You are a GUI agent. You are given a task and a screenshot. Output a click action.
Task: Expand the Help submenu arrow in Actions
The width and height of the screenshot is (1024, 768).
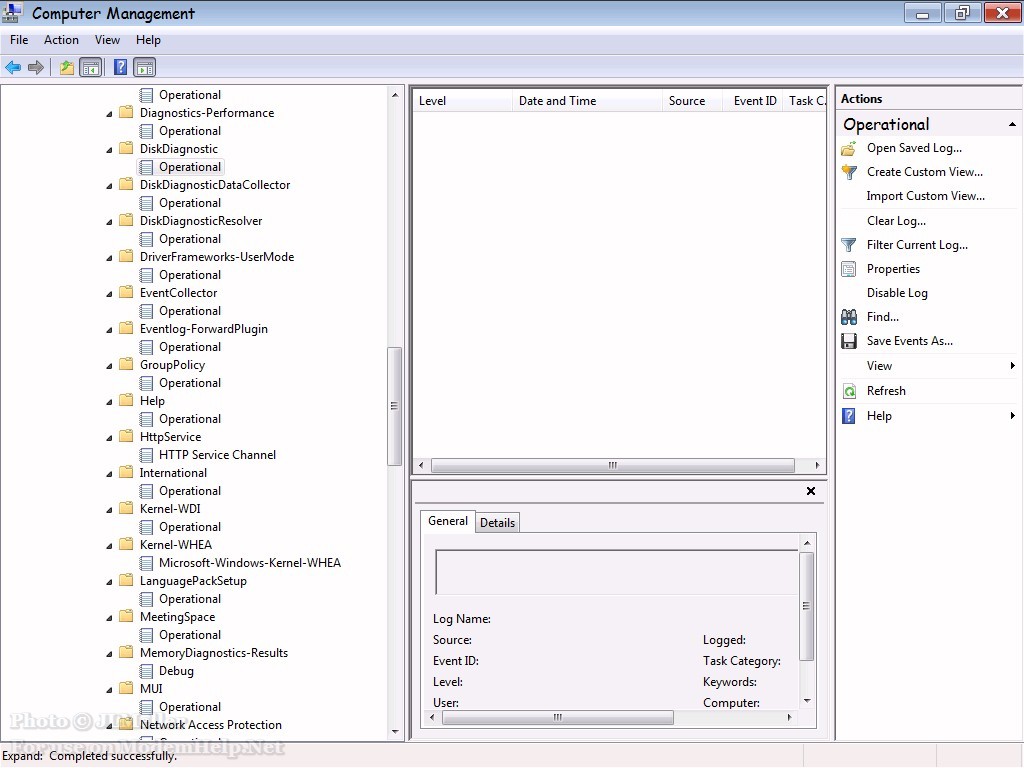[1012, 416]
